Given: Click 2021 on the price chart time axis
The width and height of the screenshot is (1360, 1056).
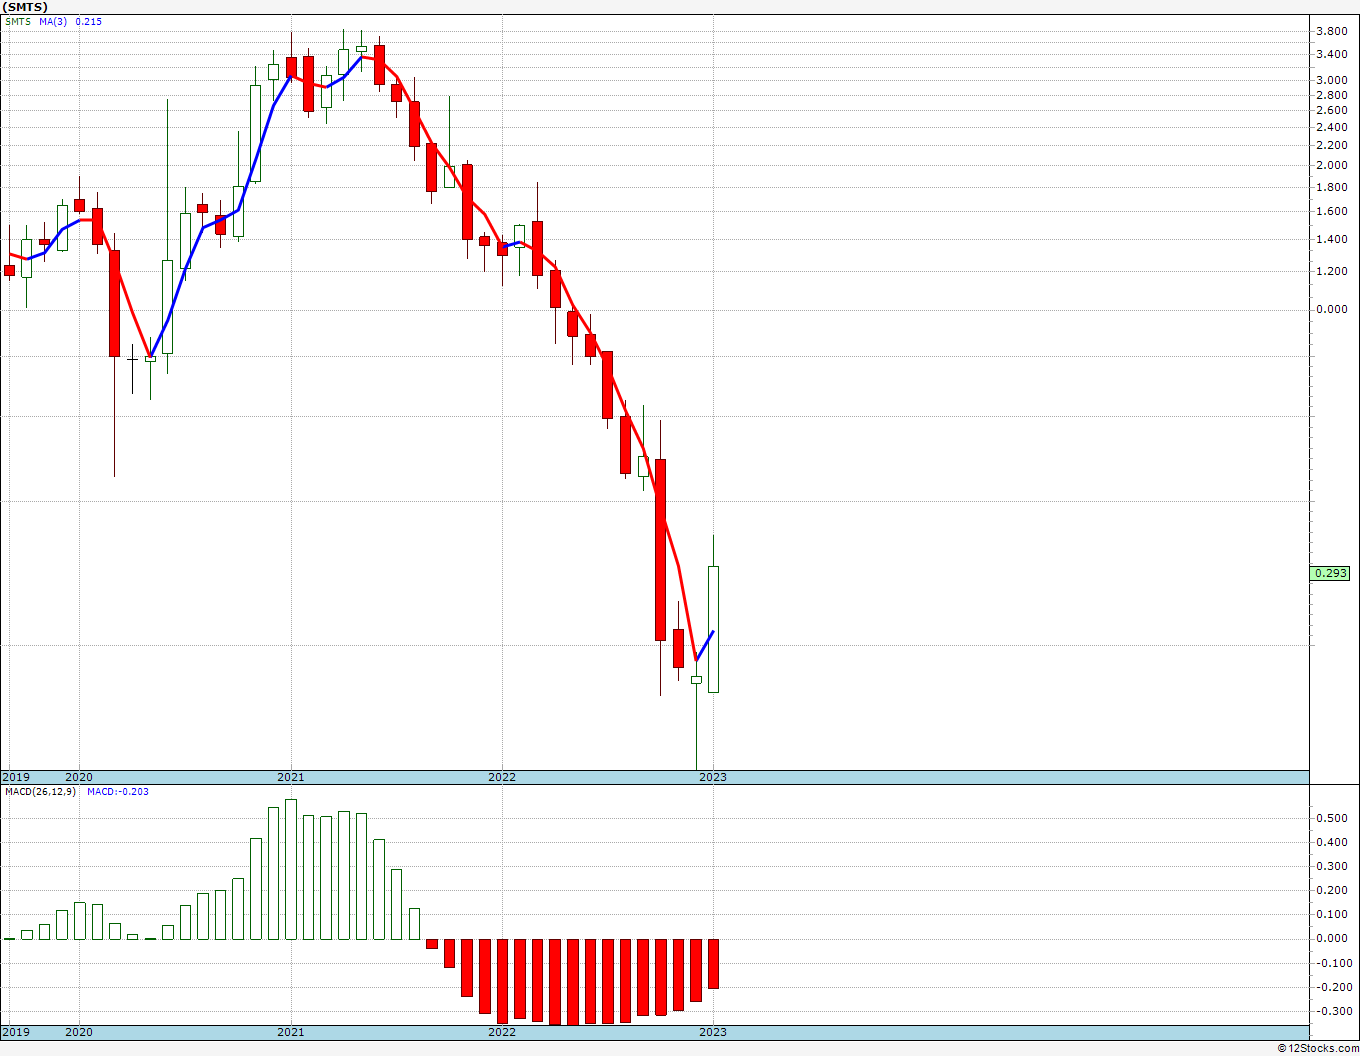Looking at the screenshot, I should click(291, 777).
